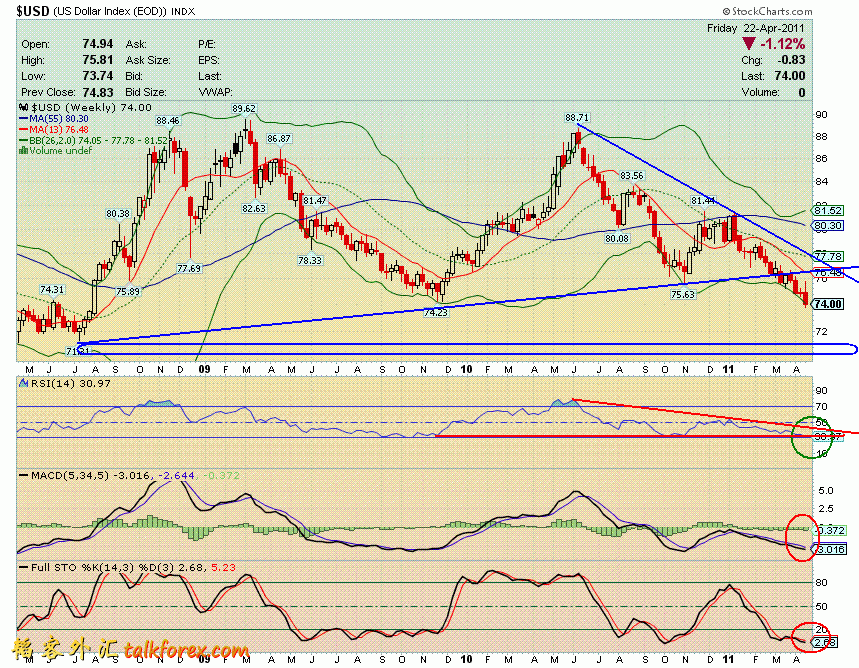Click the 80.08 price label
Screen dimensions: 859x668
pyautogui.click(x=617, y=238)
